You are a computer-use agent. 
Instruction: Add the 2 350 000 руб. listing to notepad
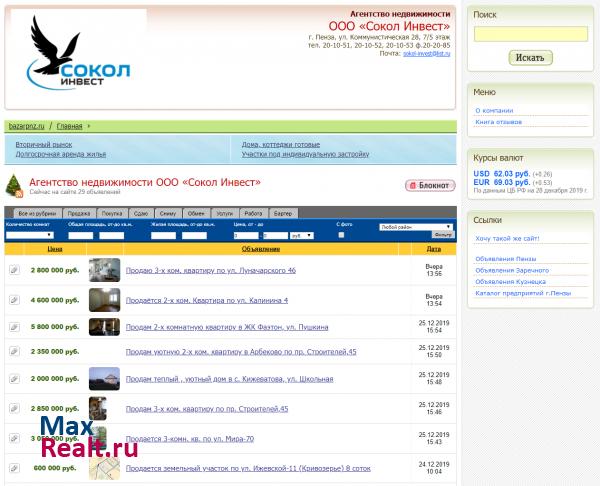tap(14, 351)
